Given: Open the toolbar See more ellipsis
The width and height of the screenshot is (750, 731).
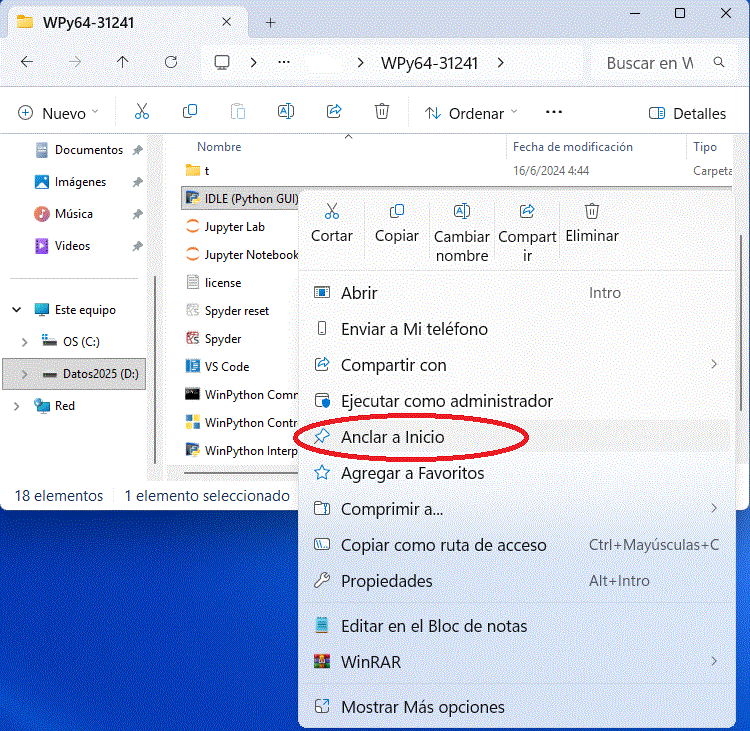Looking at the screenshot, I should pyautogui.click(x=553, y=112).
